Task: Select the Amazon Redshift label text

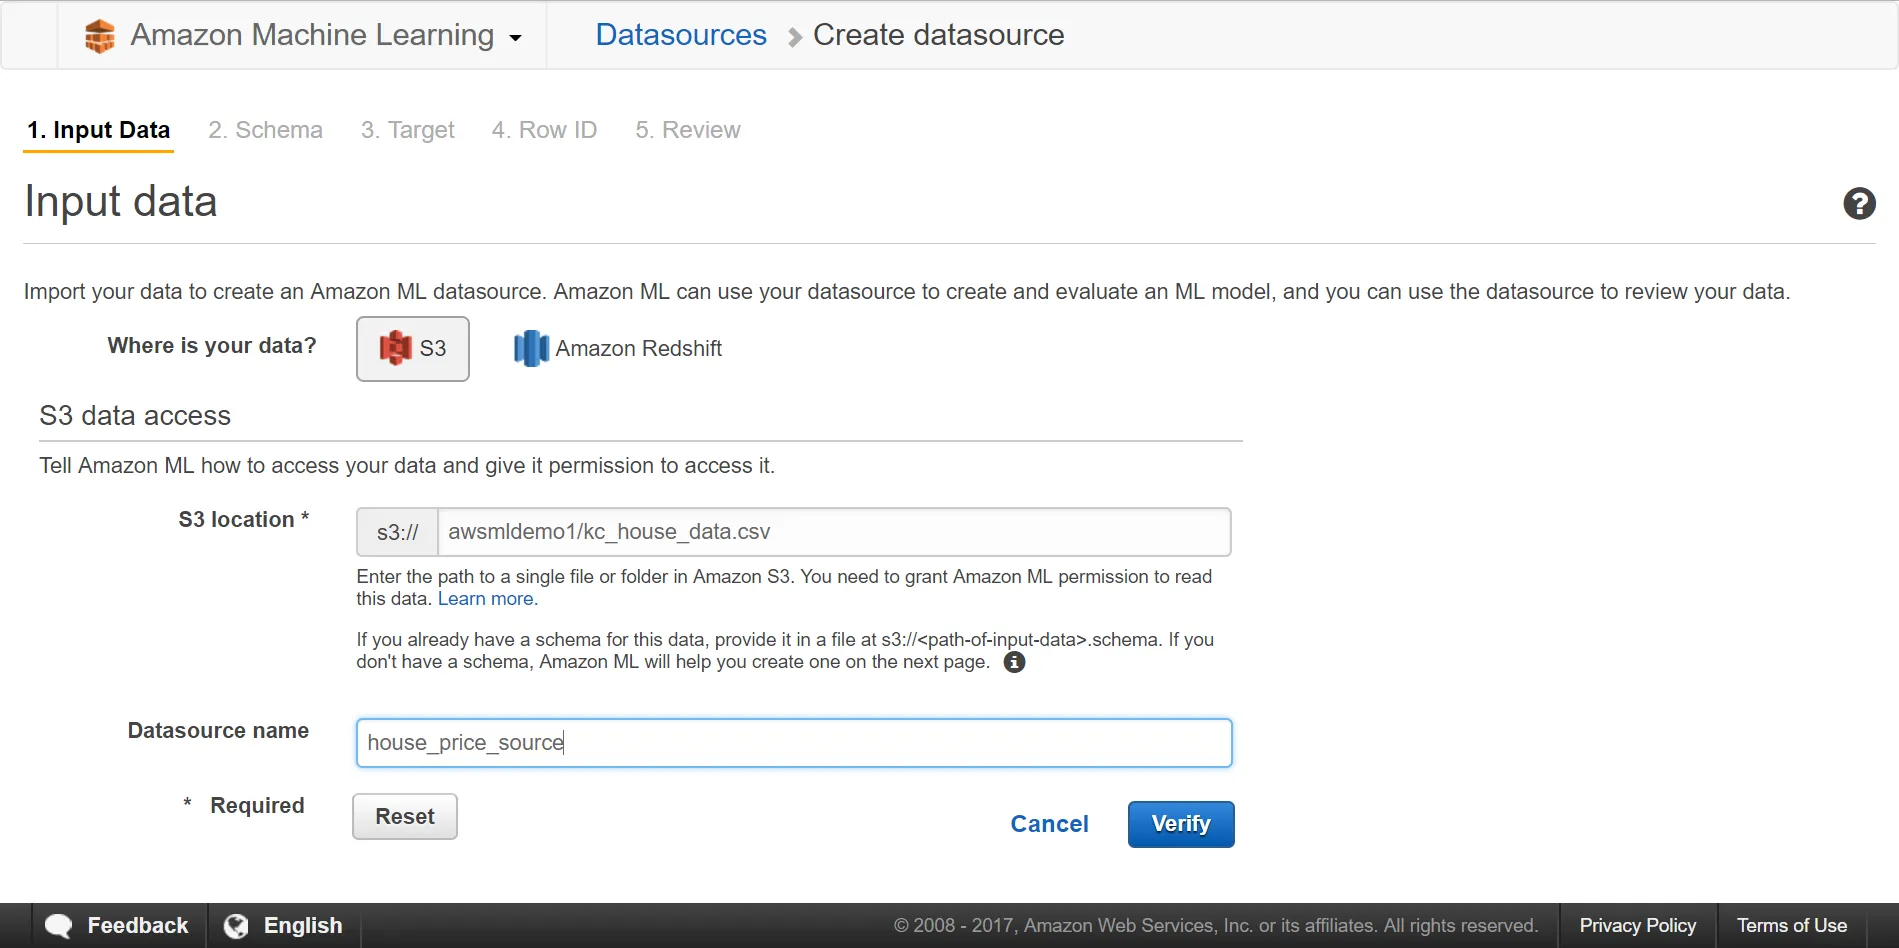Action: pos(639,348)
